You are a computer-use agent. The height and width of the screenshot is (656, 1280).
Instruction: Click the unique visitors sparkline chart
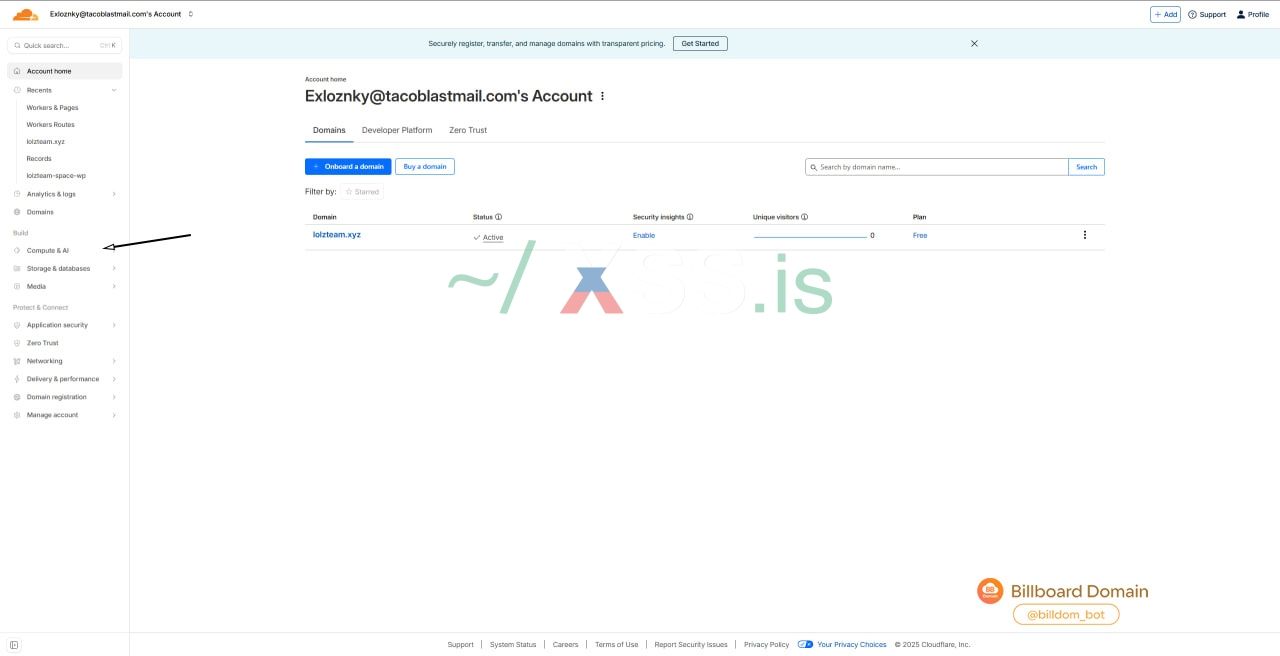pos(810,236)
